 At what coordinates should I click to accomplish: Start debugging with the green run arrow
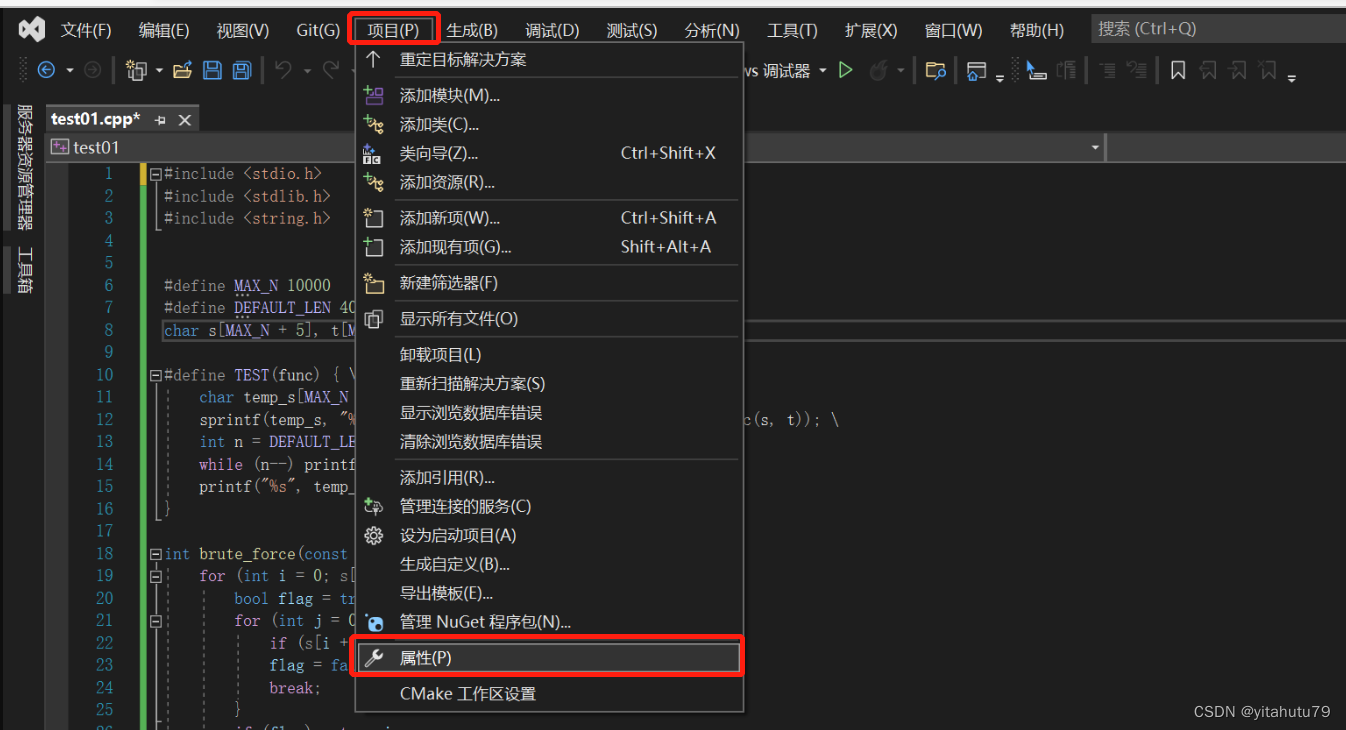point(845,70)
